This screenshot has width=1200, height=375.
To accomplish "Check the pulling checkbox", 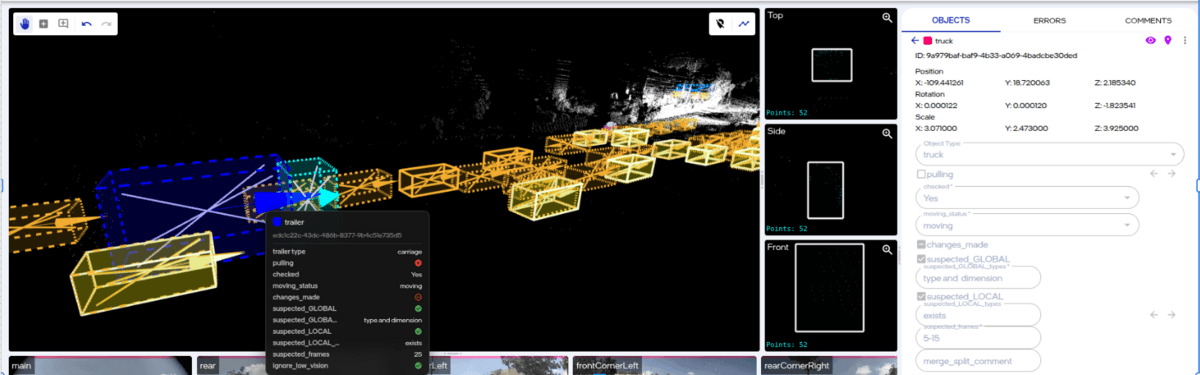I will [921, 175].
